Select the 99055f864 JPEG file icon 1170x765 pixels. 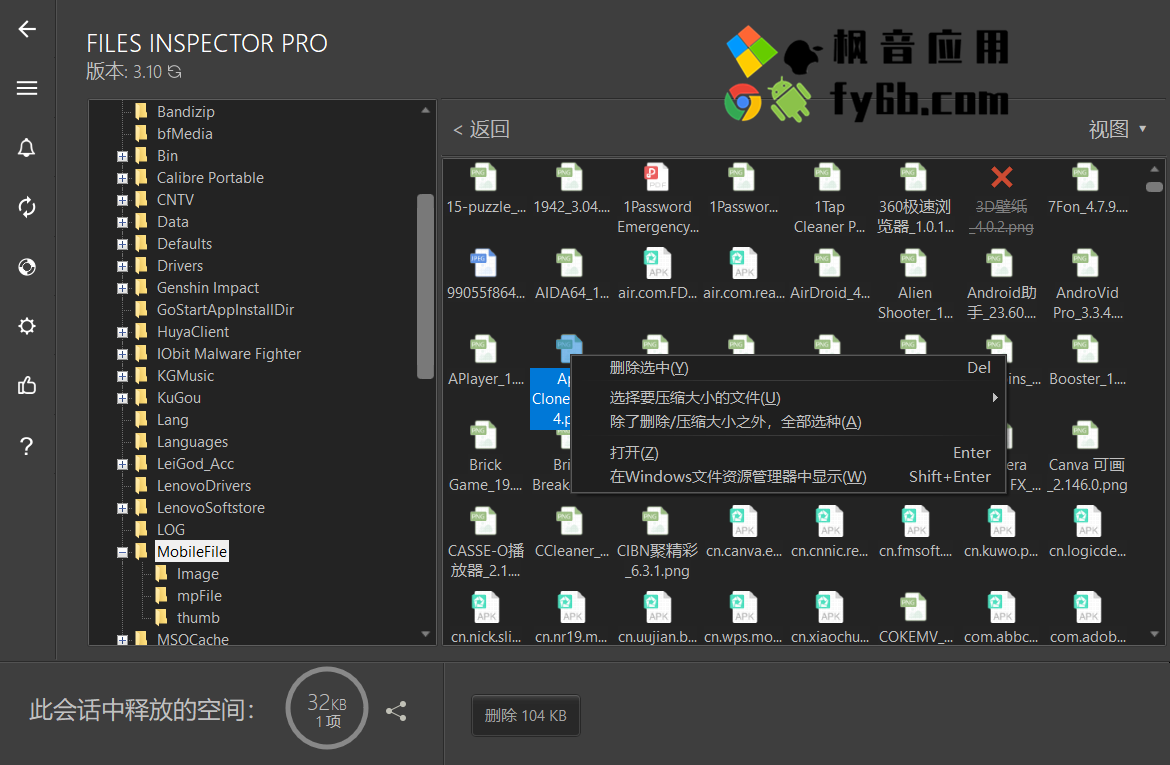(x=484, y=263)
